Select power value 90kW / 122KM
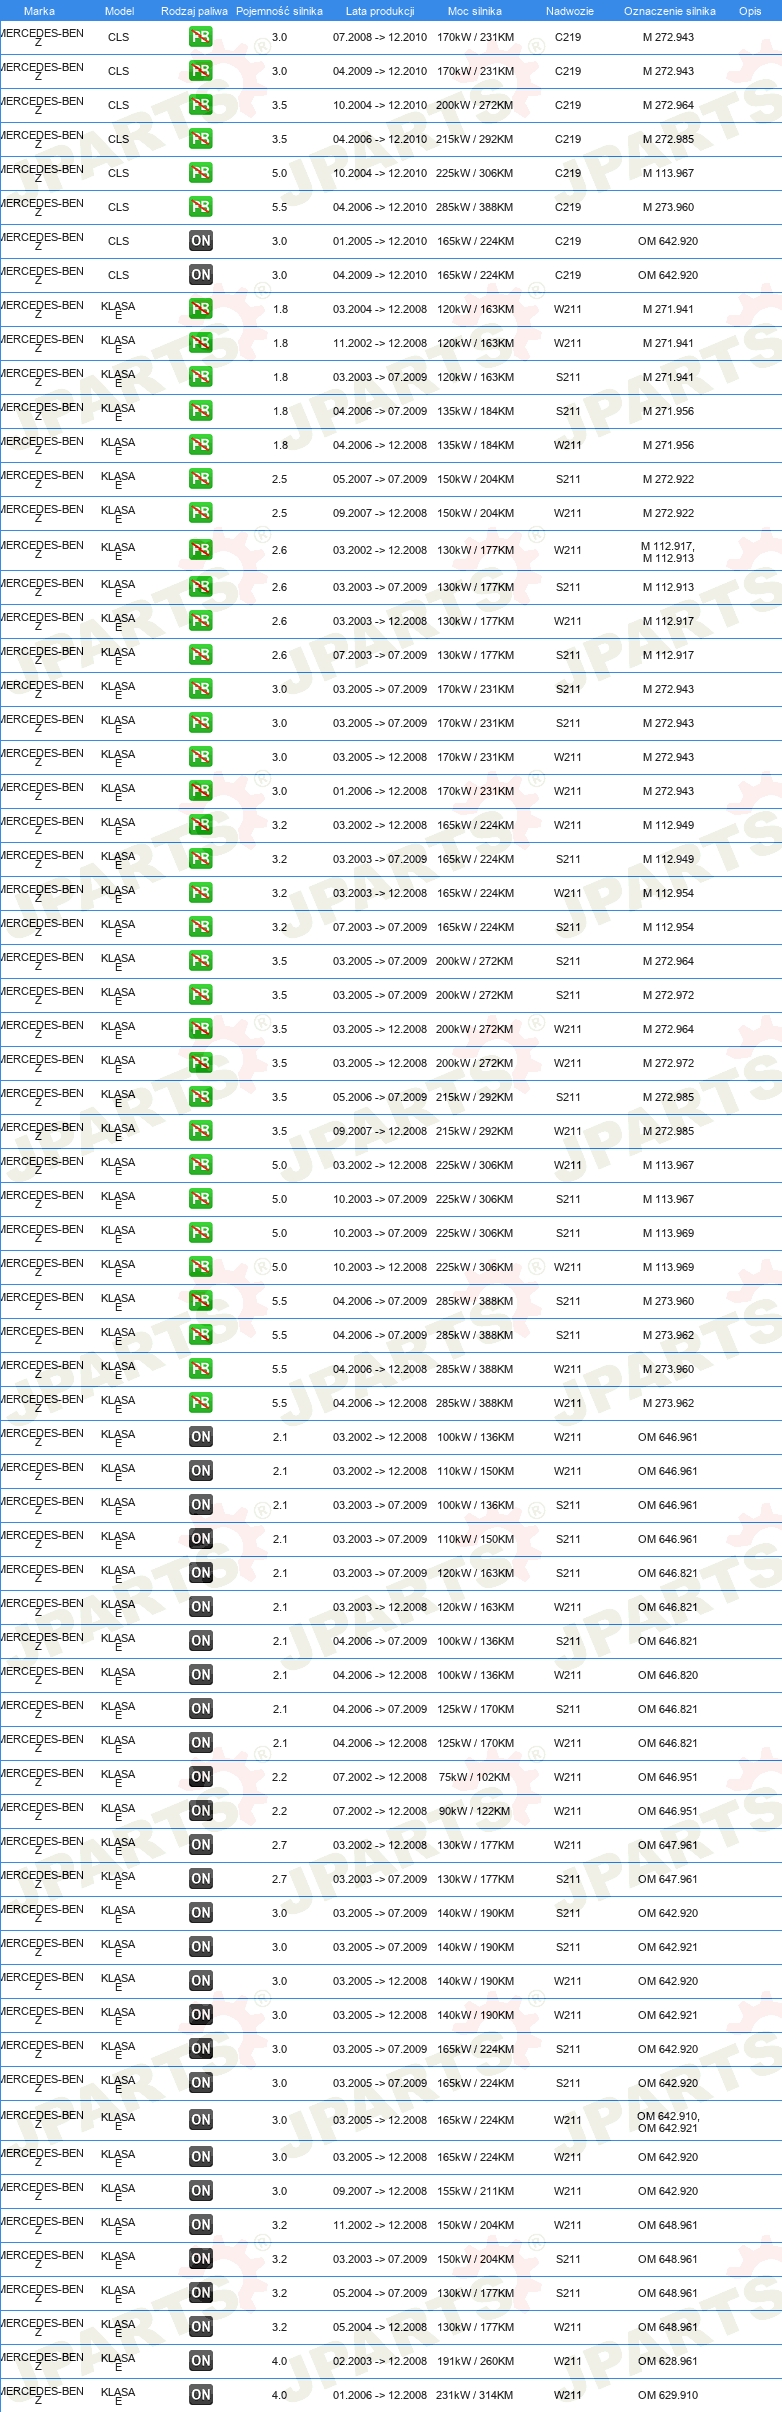This screenshot has width=782, height=2412. tap(475, 1811)
